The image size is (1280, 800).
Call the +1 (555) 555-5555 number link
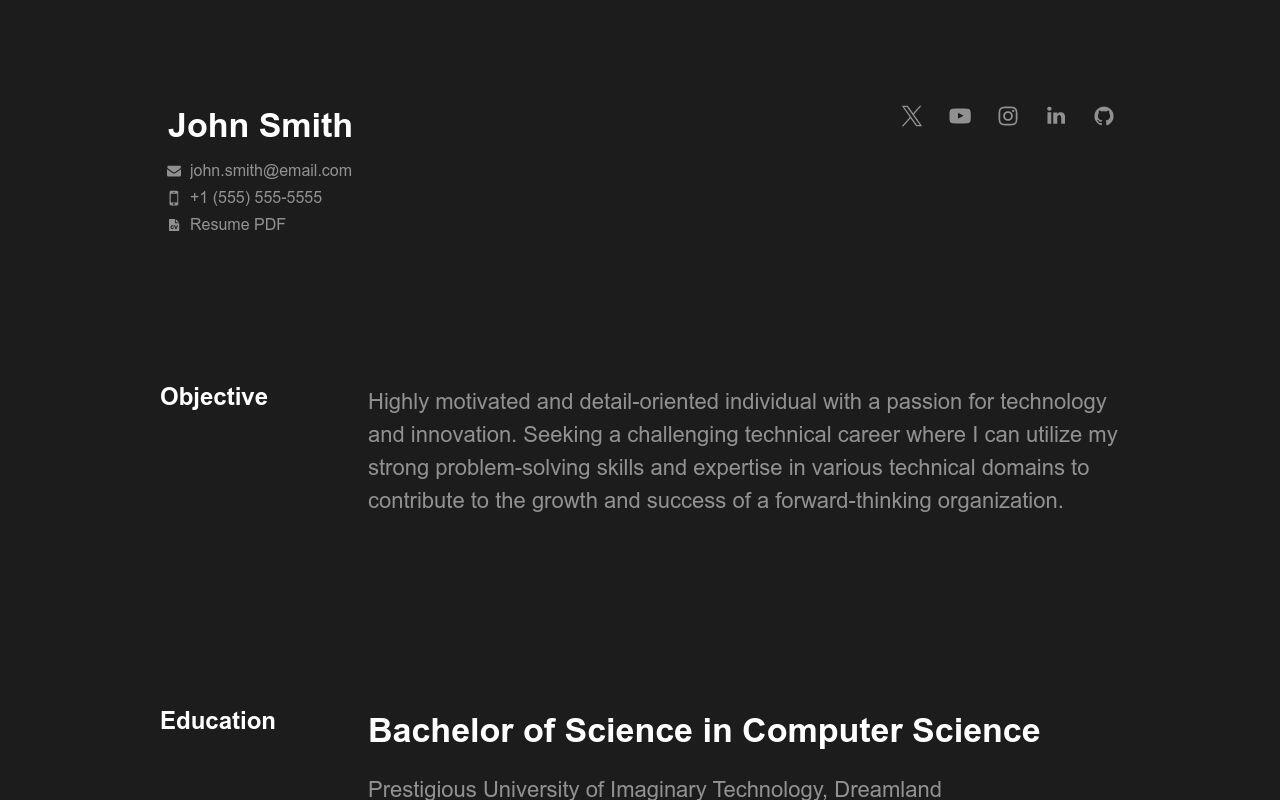(256, 198)
